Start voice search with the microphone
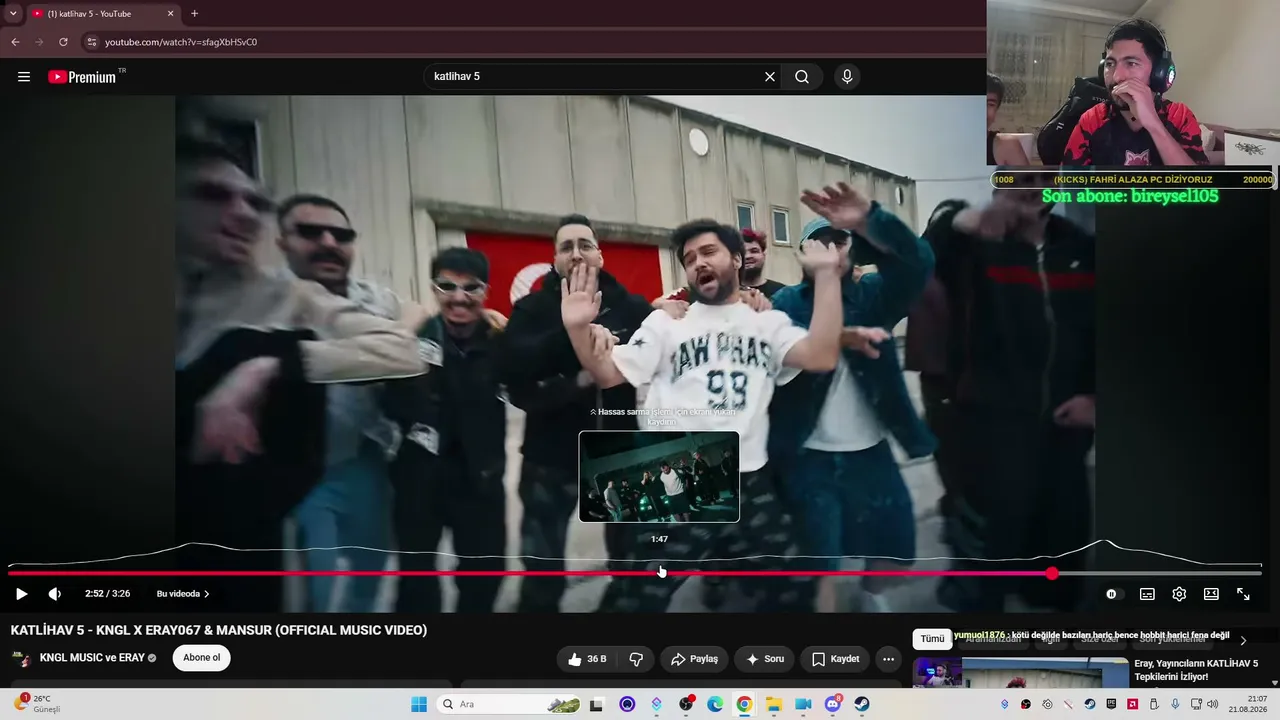 847,77
